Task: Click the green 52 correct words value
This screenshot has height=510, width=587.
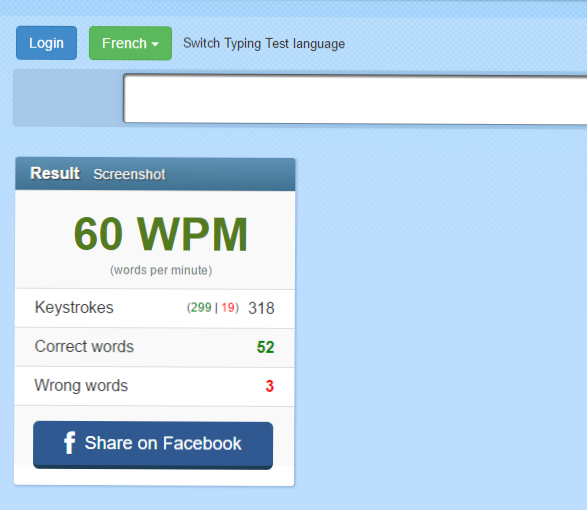Action: (265, 347)
